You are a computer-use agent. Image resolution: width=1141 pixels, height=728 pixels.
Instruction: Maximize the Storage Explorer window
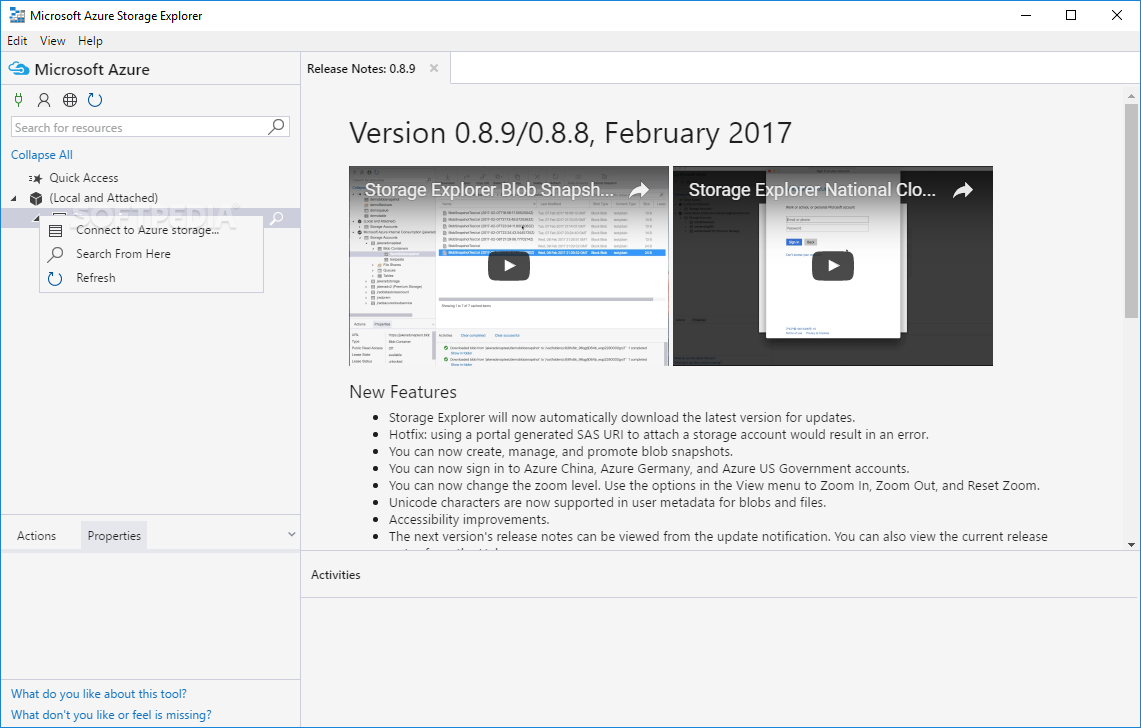(x=1071, y=15)
